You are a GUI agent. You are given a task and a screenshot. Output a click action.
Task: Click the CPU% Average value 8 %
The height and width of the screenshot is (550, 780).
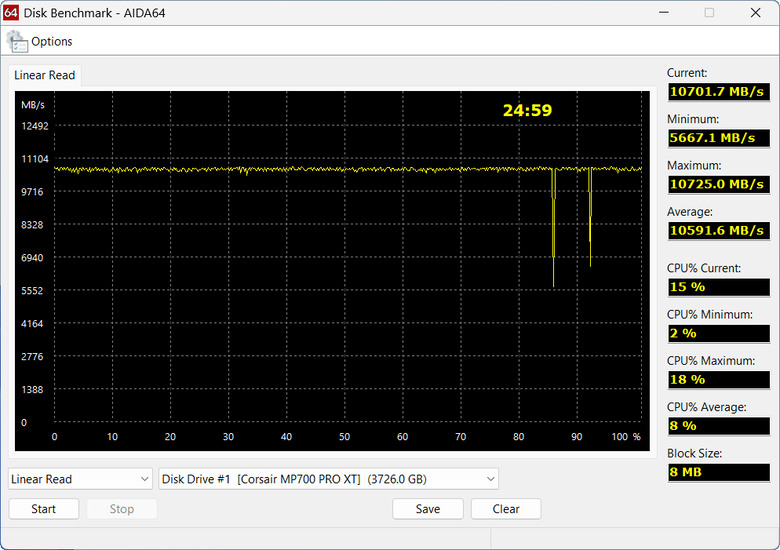tap(719, 426)
